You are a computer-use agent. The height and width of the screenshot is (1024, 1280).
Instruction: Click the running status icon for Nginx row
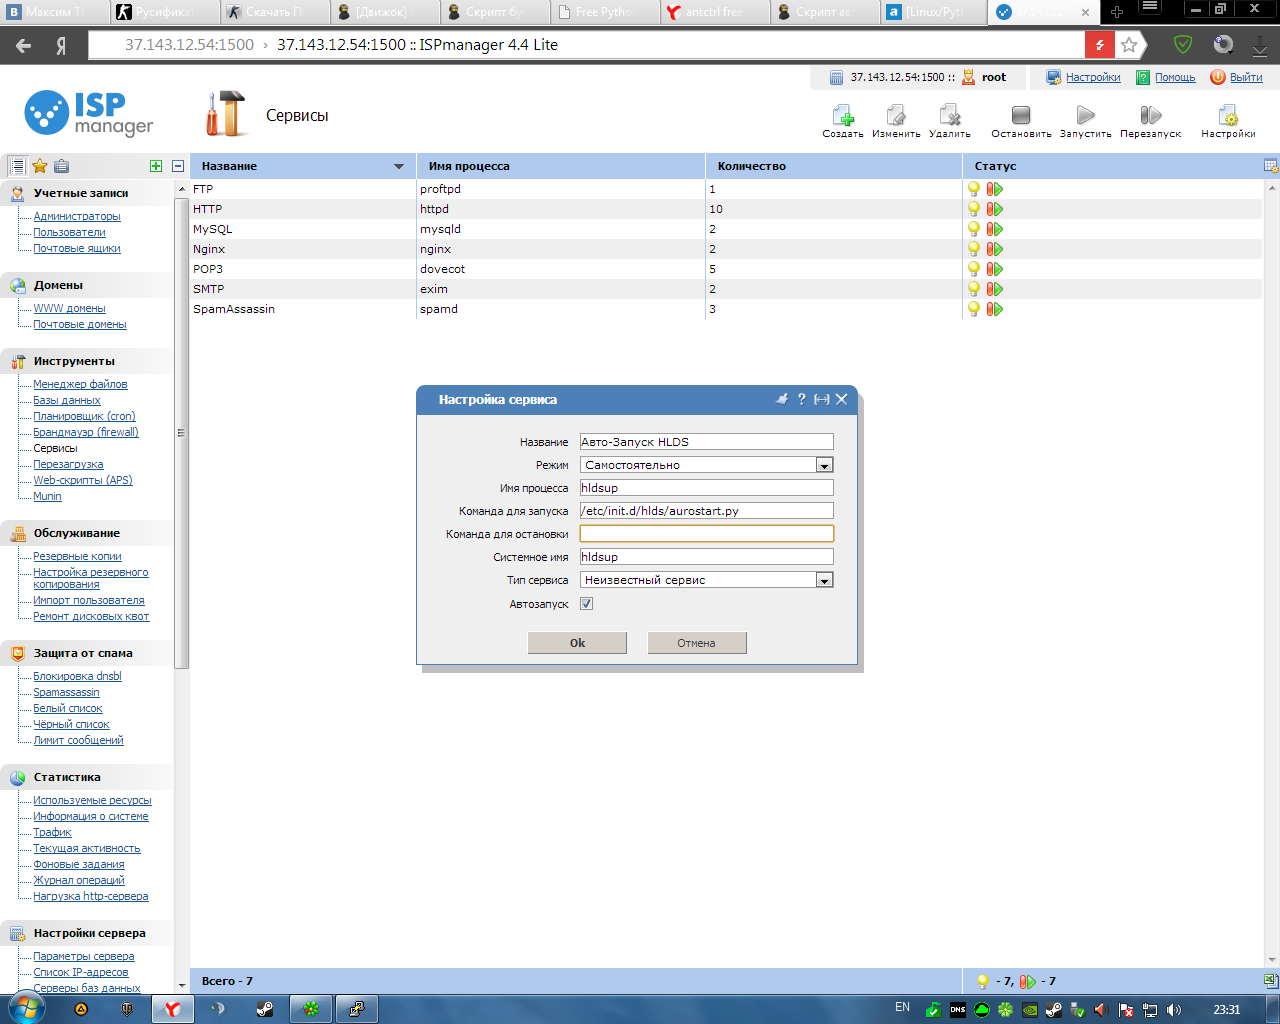pos(995,249)
